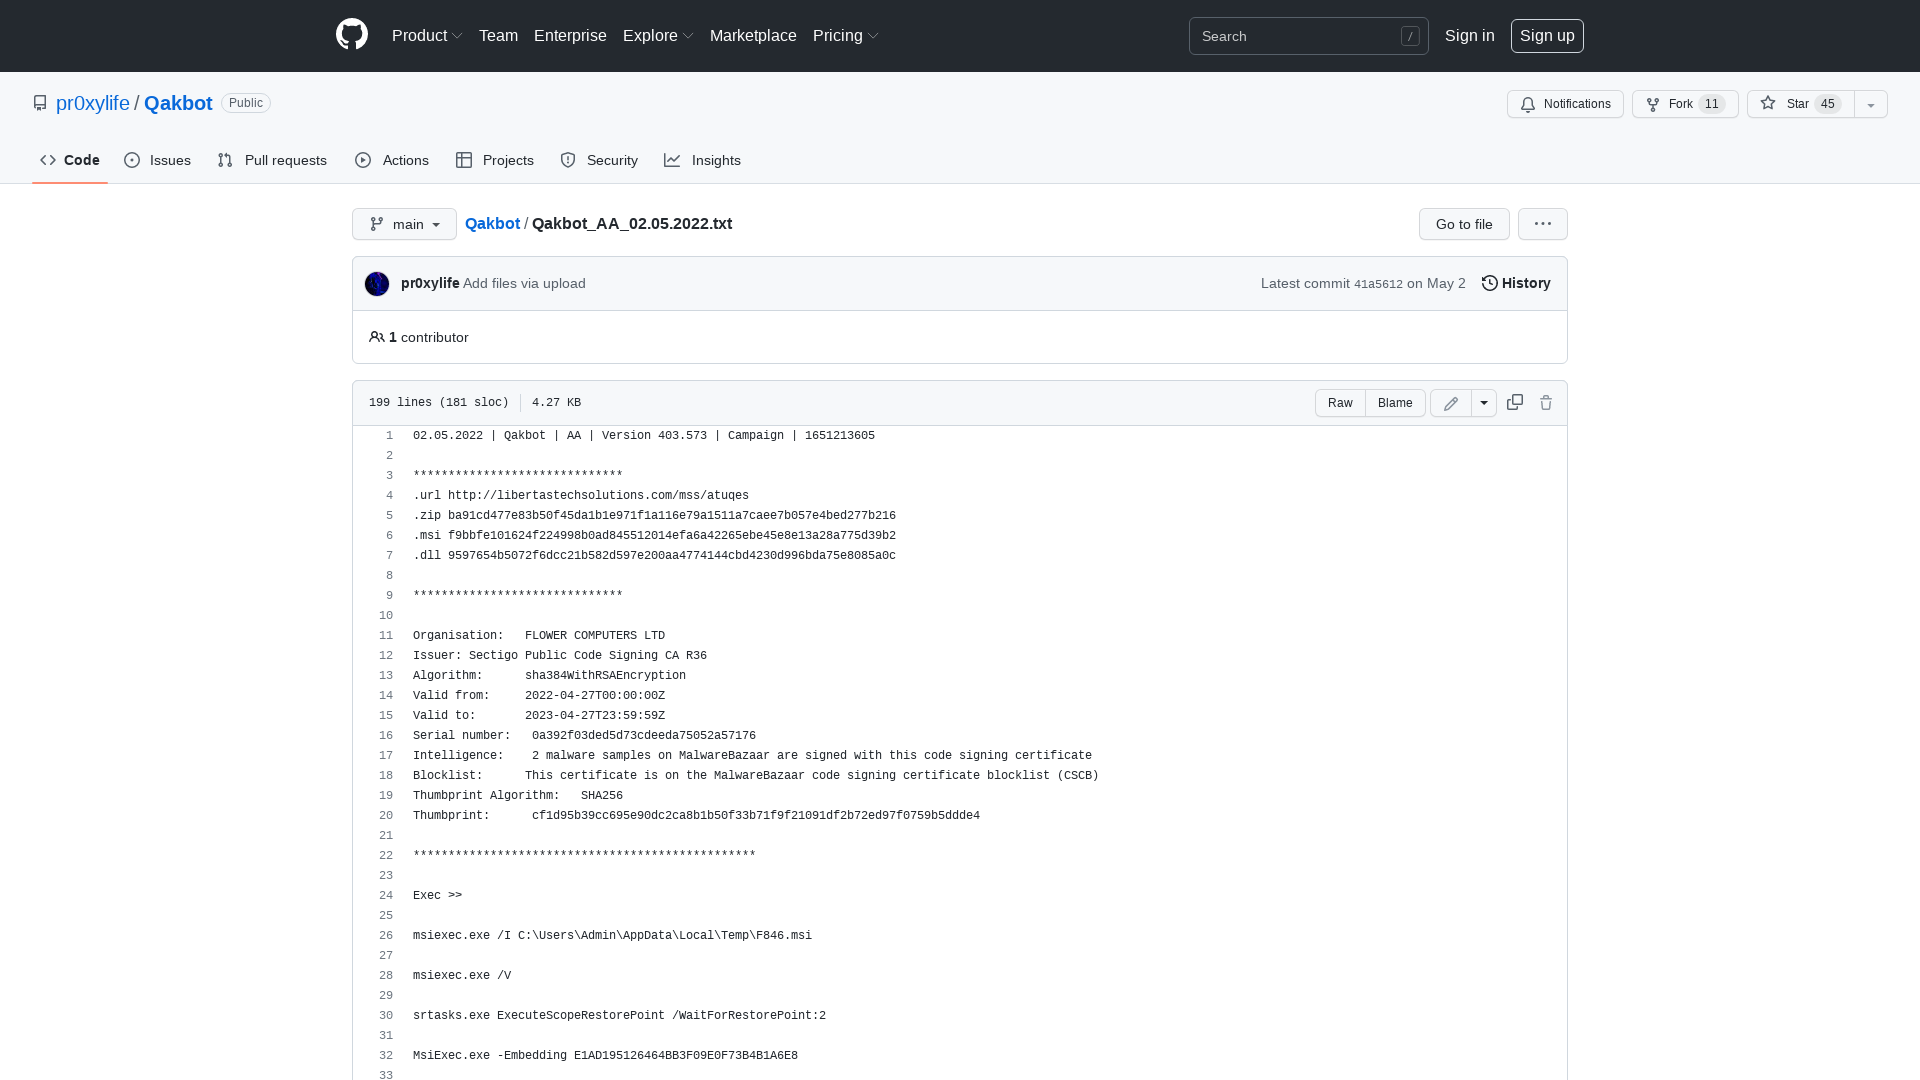Open commit hash 41a5612
The image size is (1920, 1080).
[1378, 284]
